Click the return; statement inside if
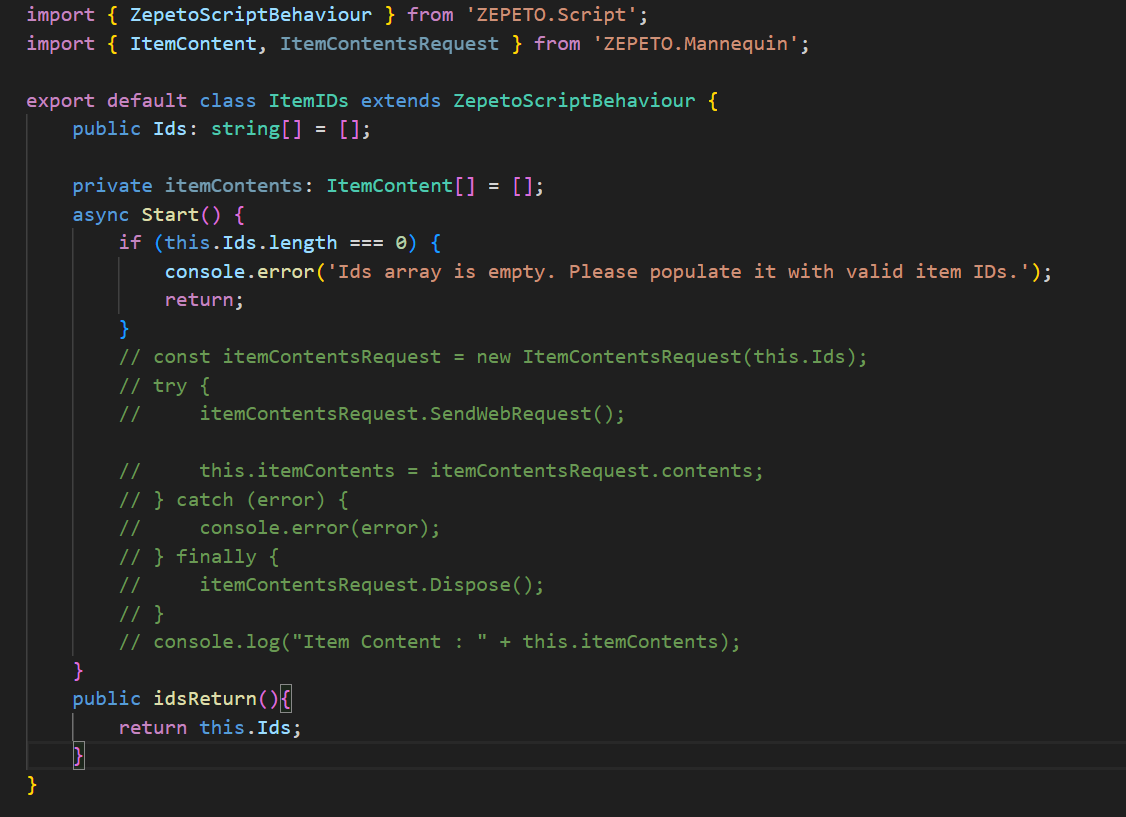The image size is (1126, 817). (204, 300)
